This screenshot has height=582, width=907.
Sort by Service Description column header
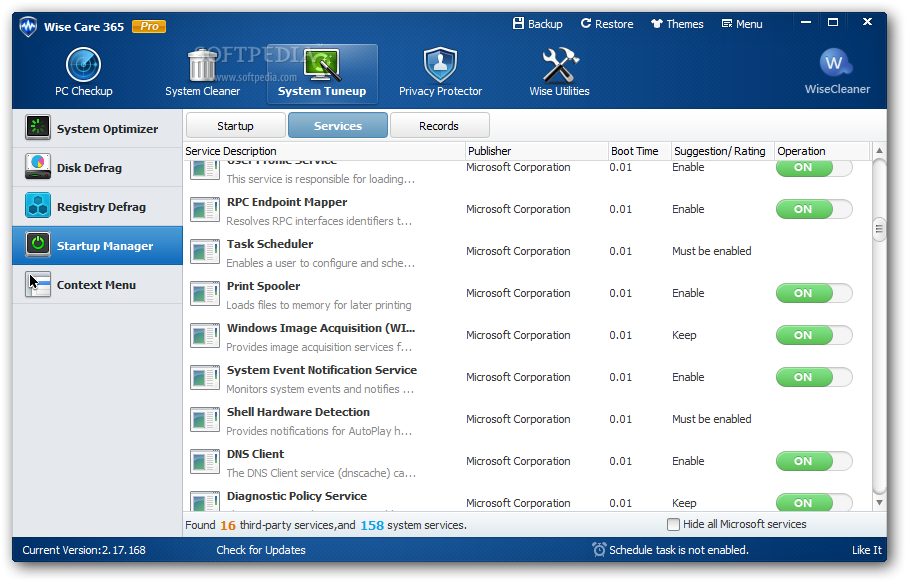tap(325, 151)
